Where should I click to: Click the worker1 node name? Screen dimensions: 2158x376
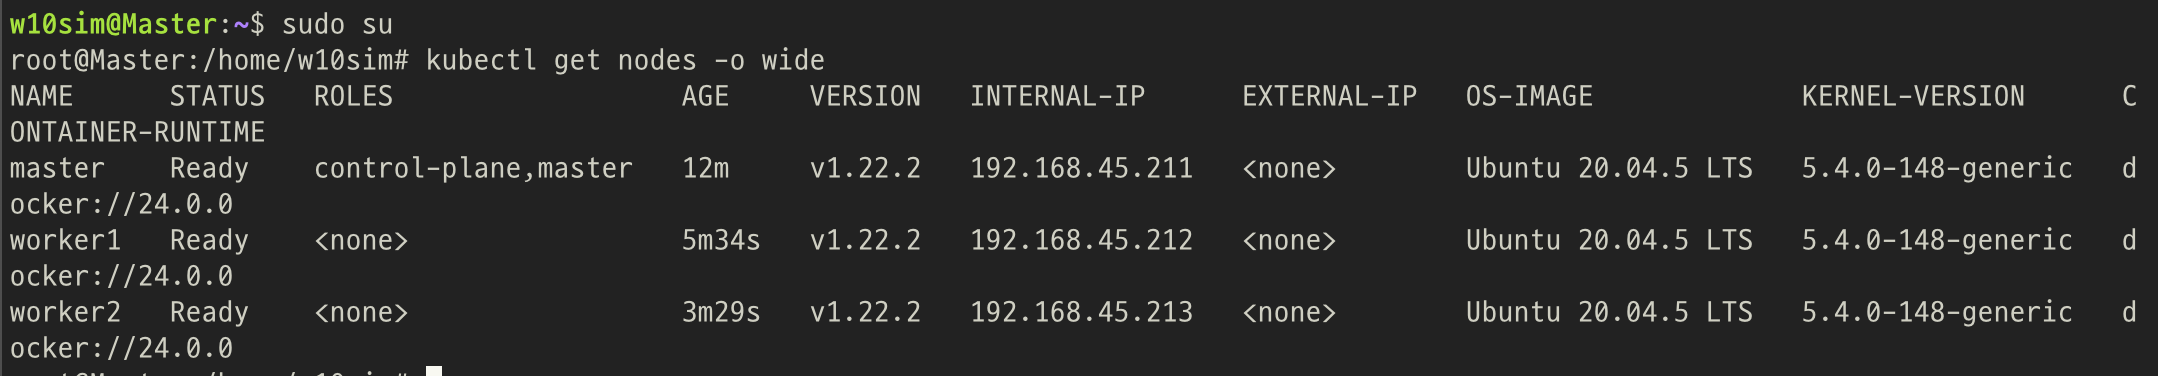click(x=65, y=240)
